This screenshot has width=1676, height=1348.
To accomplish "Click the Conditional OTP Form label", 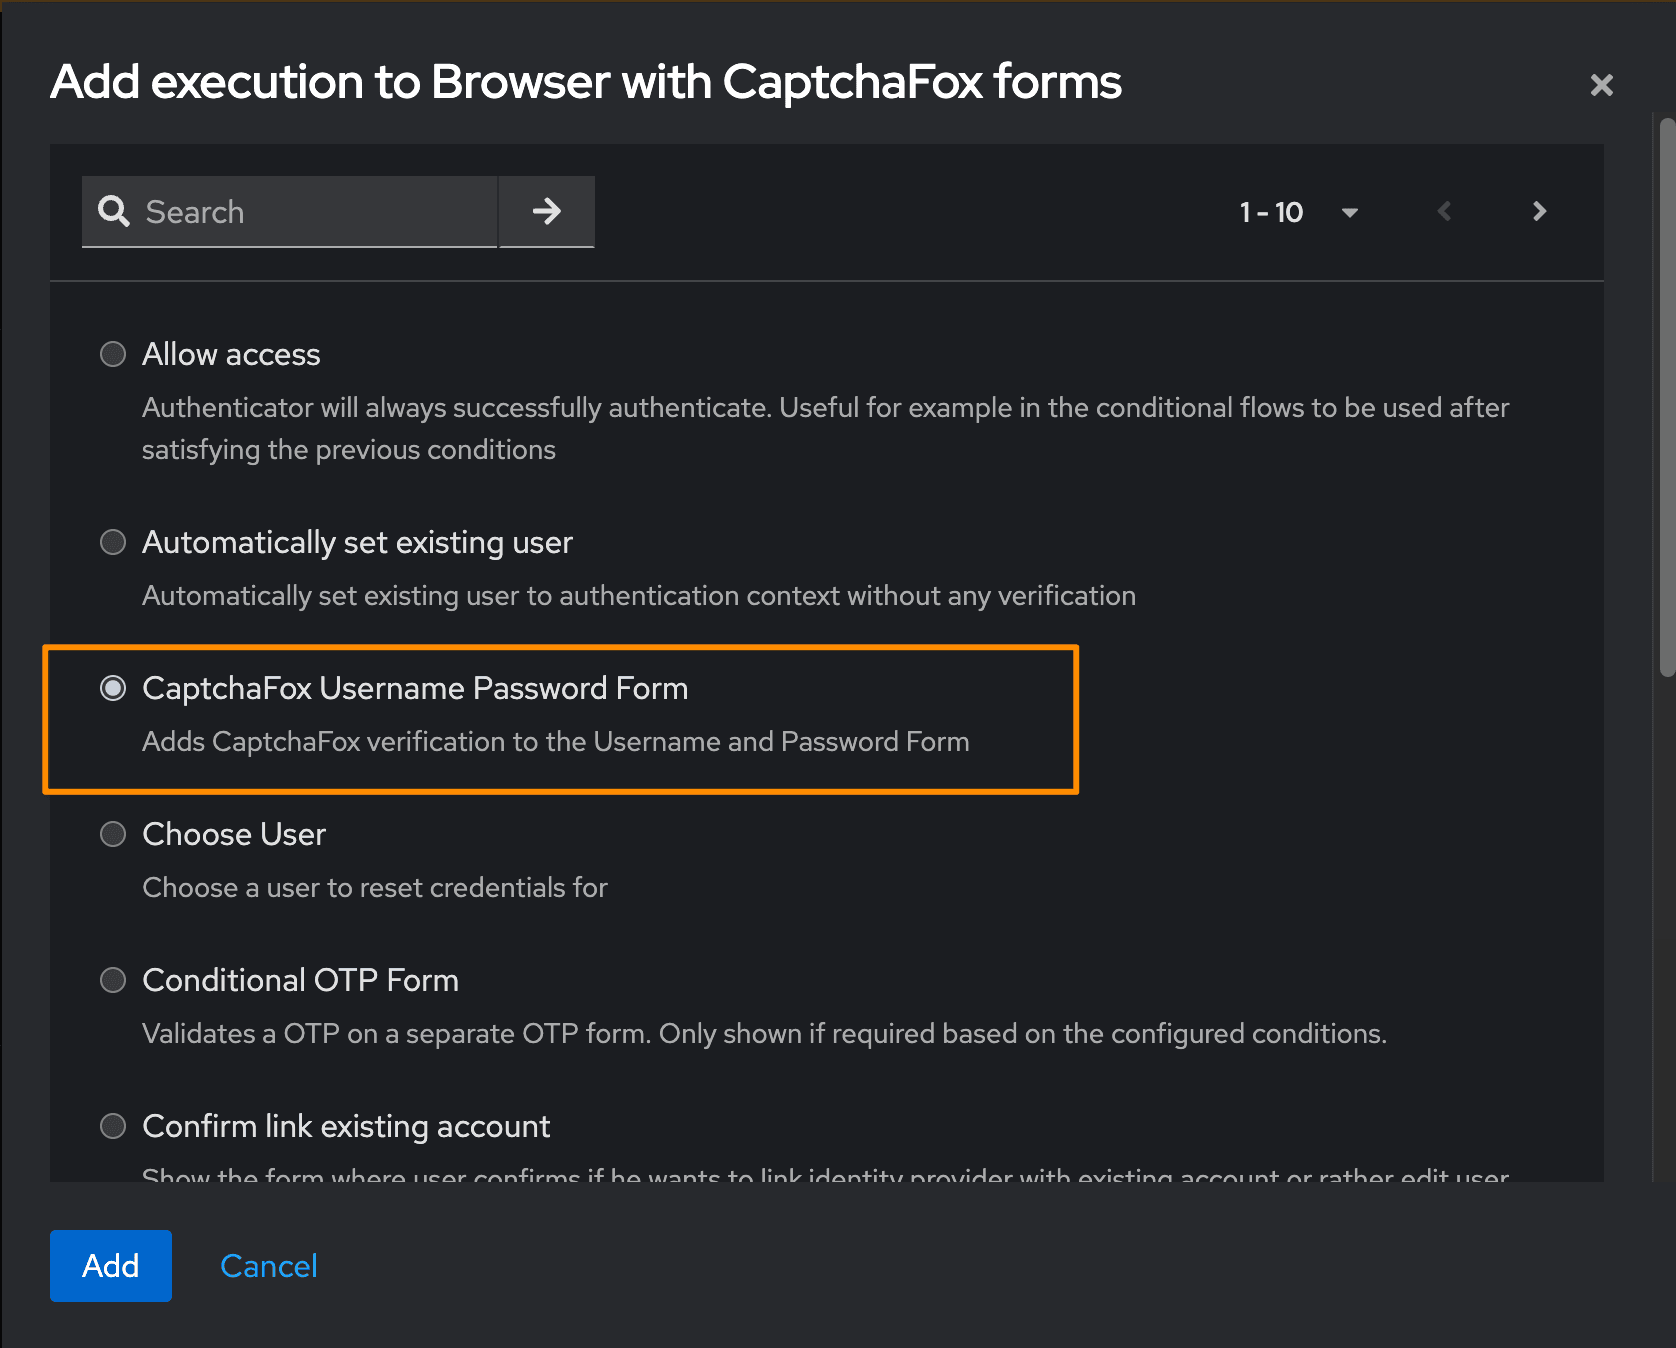I will tap(300, 980).
